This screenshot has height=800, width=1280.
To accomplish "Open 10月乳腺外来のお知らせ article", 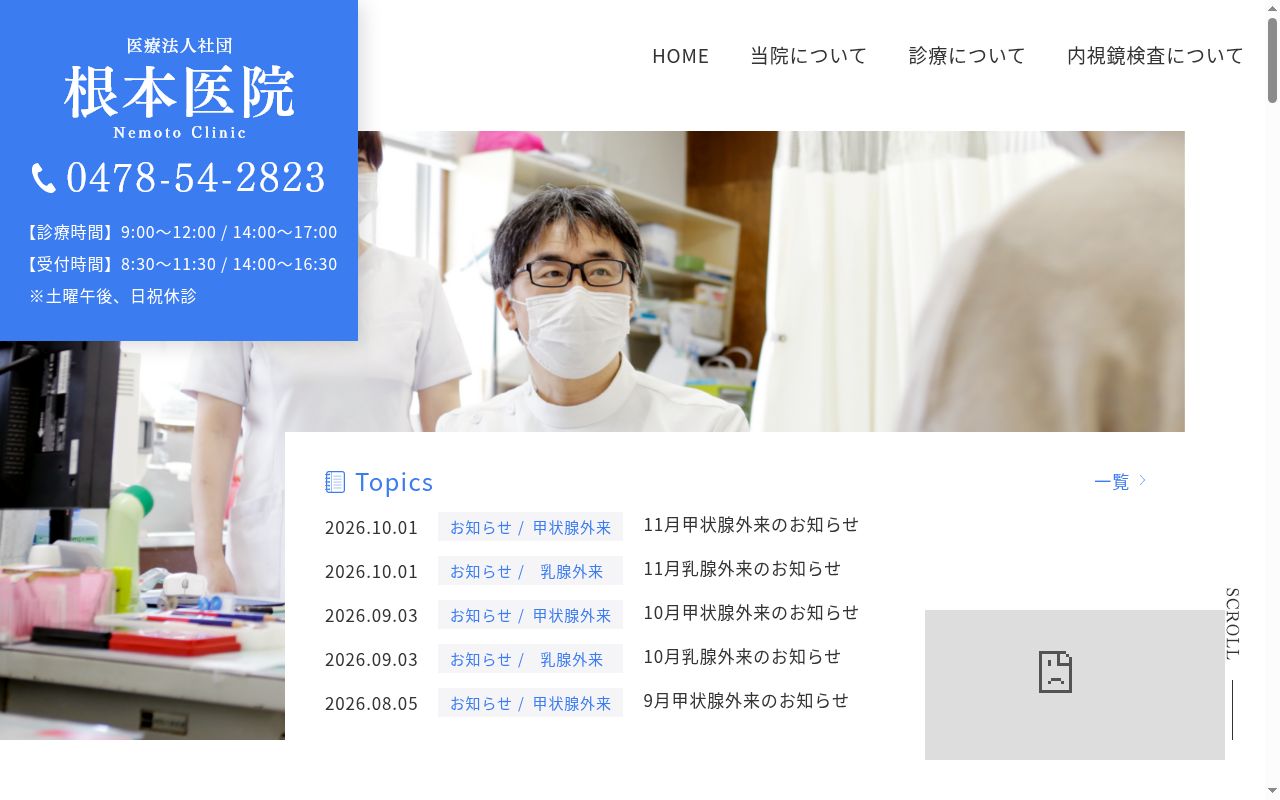I will coord(742,656).
